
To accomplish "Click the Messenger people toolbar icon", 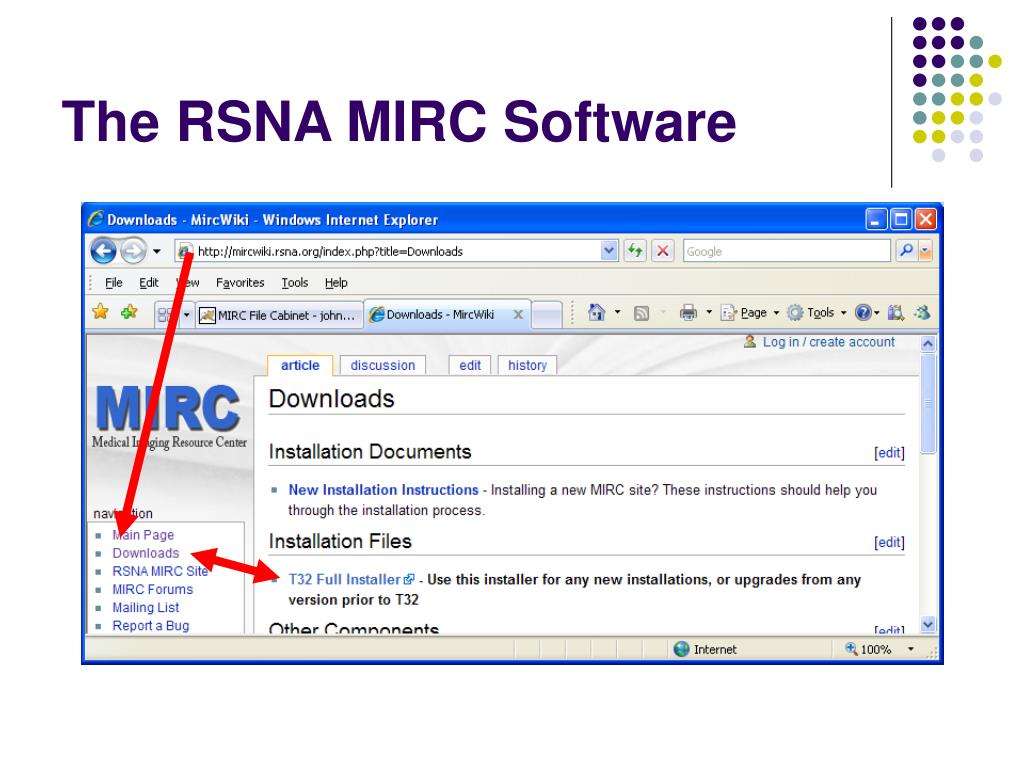I will [922, 313].
